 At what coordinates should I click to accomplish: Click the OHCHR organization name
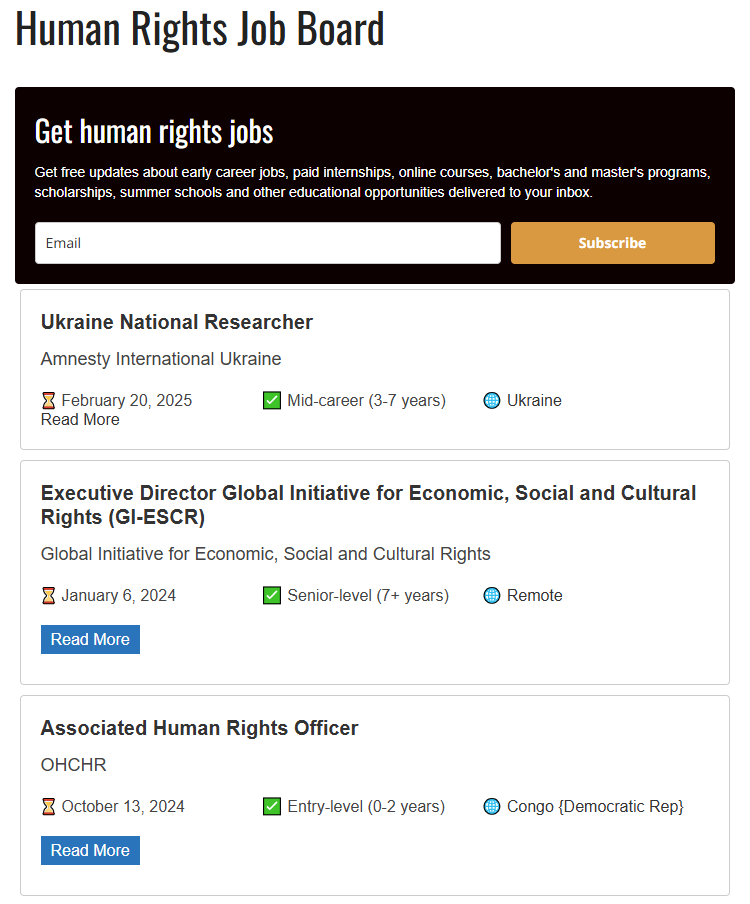coord(73,764)
